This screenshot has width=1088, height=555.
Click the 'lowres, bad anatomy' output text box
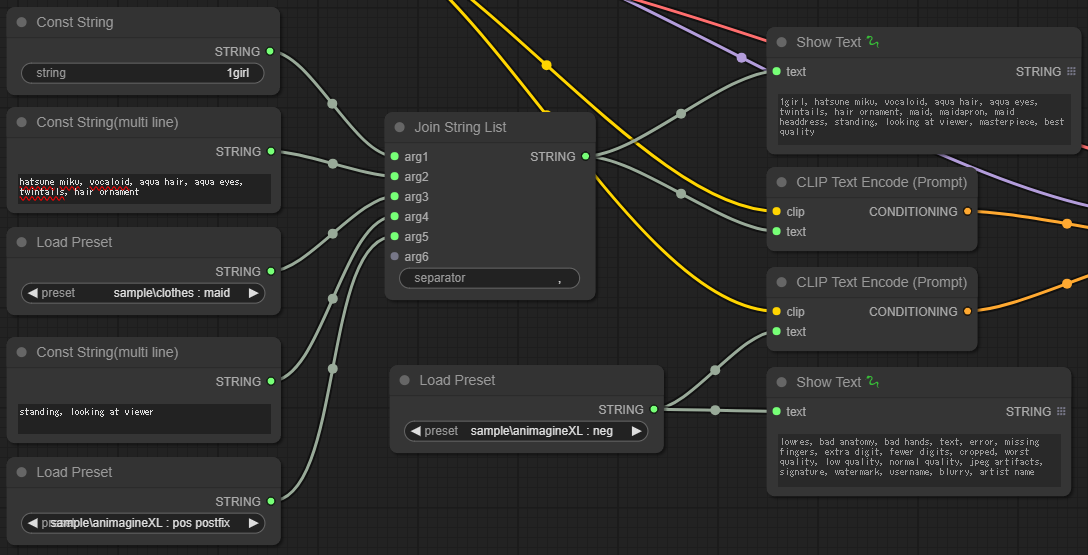(x=919, y=460)
